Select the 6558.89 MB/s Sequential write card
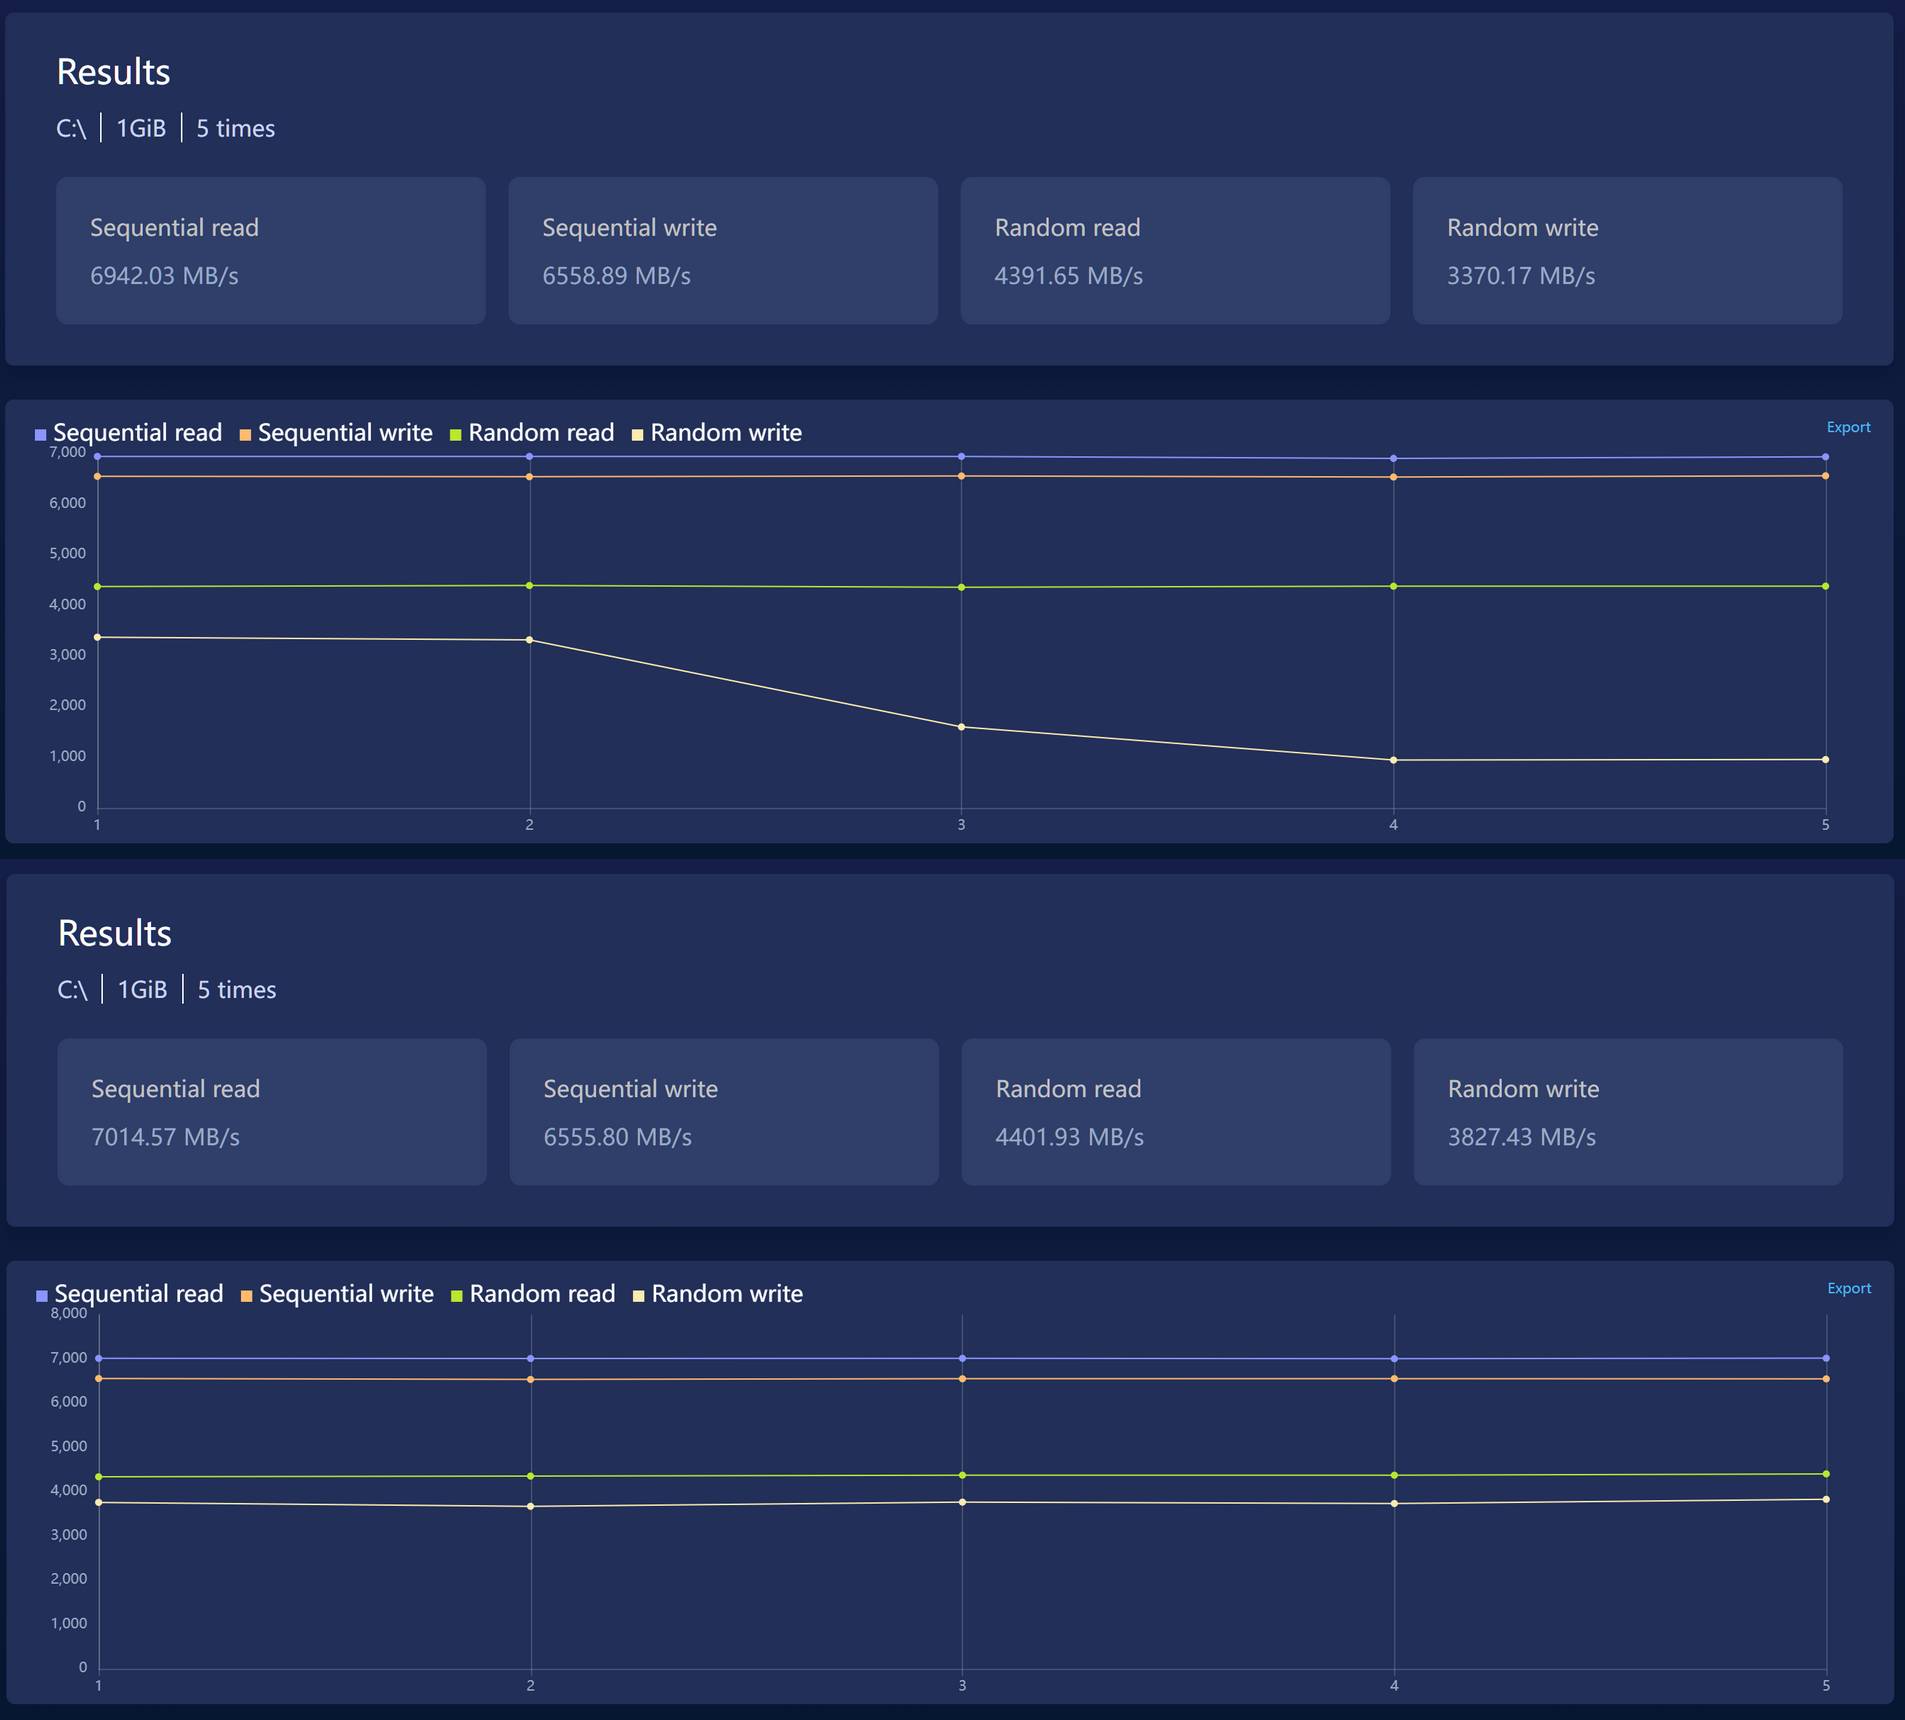Screen dimensions: 1905x1720 pyautogui.click(x=722, y=251)
